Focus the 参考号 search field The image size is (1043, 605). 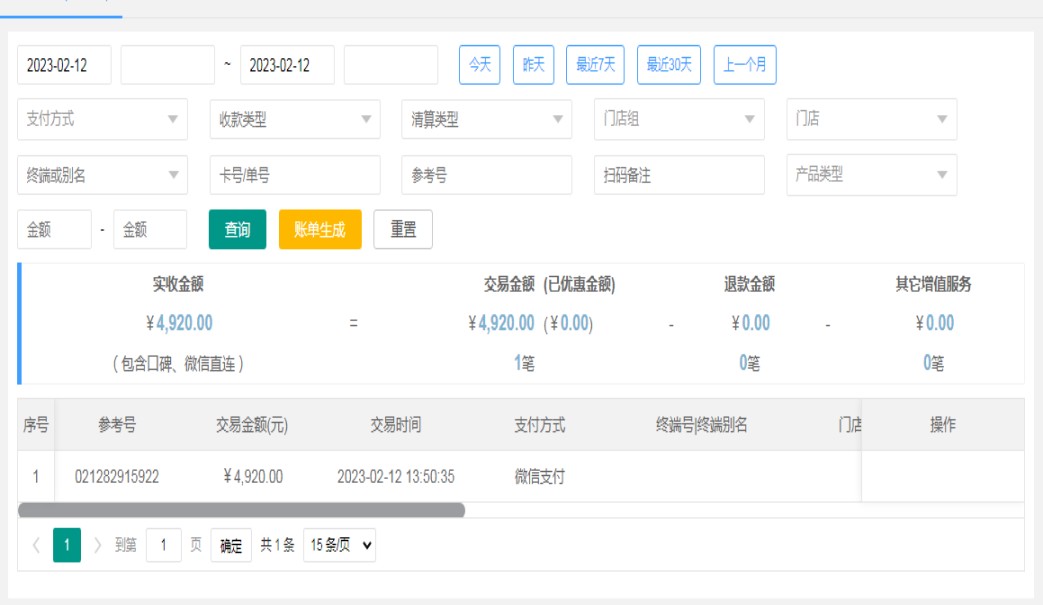(487, 175)
